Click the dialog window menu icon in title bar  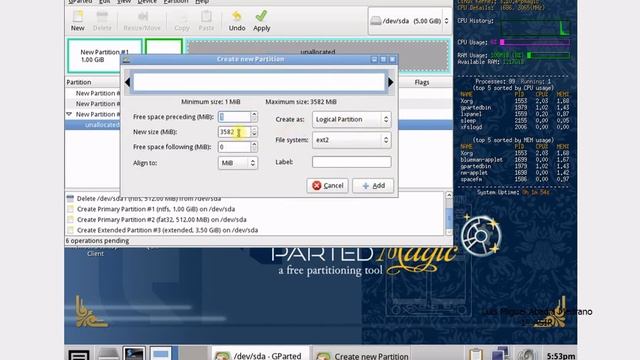point(126,60)
